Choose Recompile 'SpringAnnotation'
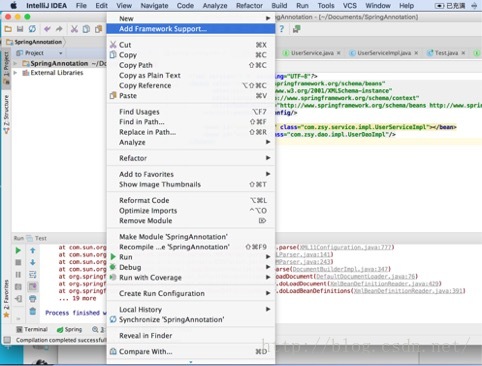 coord(191,247)
